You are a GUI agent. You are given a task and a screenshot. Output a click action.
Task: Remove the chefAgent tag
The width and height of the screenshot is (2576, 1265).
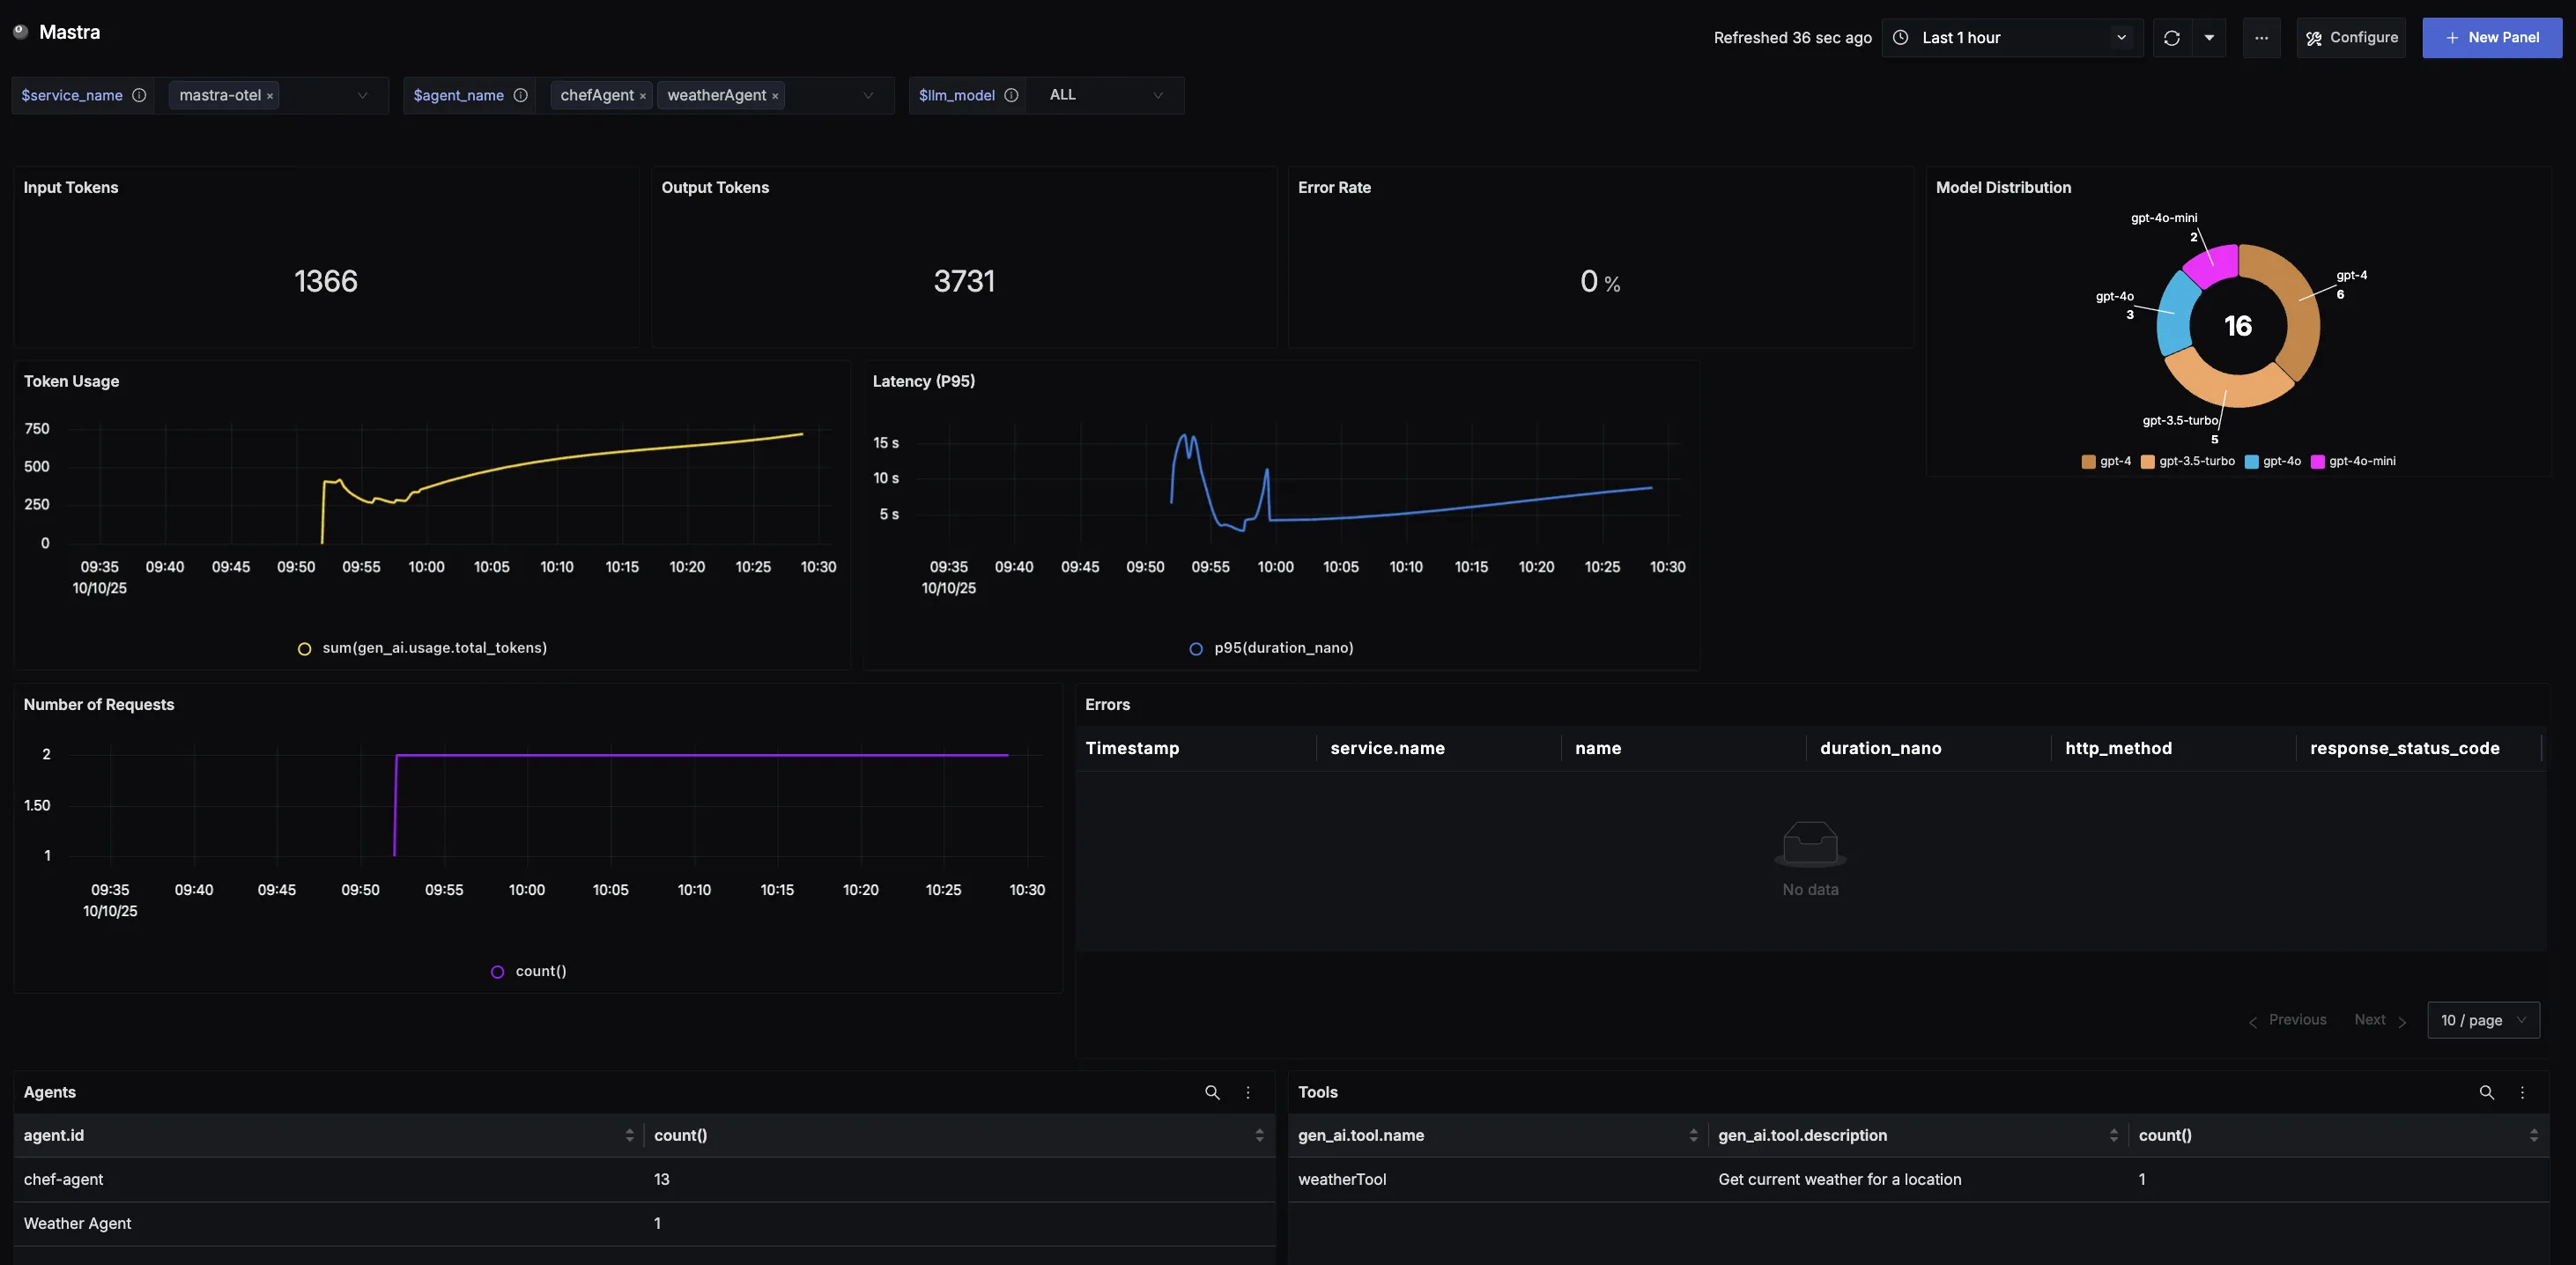pos(643,96)
